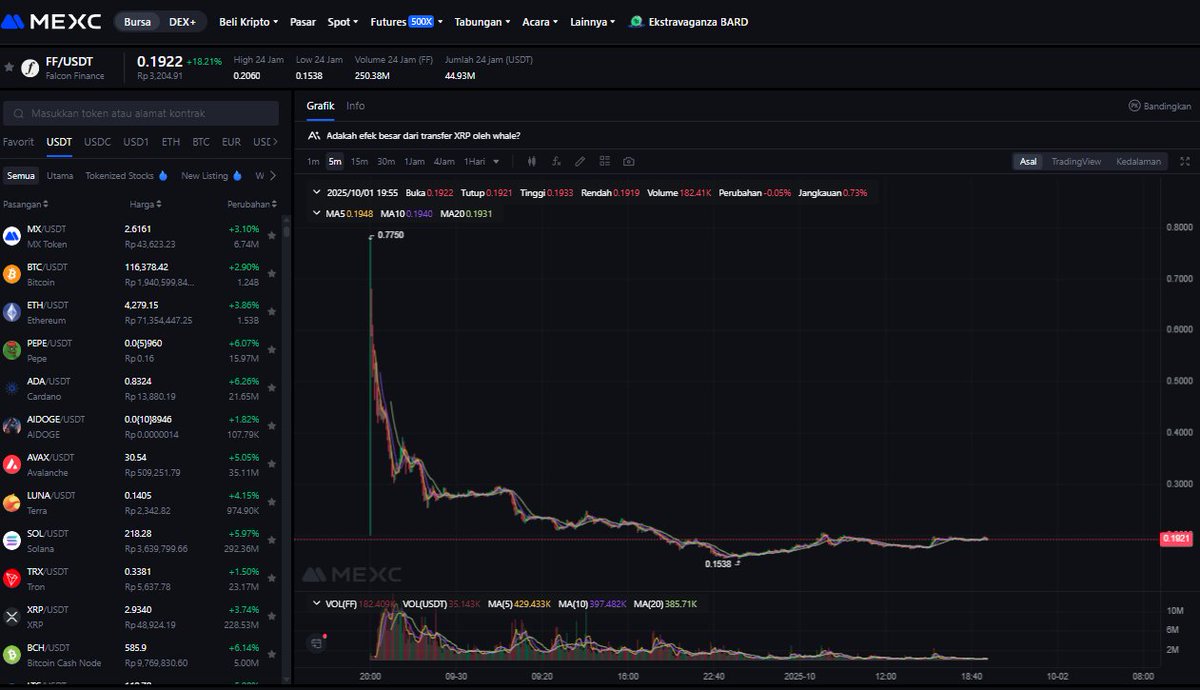Click the Bitcoin coin icon
This screenshot has height=690, width=1200.
point(12,274)
